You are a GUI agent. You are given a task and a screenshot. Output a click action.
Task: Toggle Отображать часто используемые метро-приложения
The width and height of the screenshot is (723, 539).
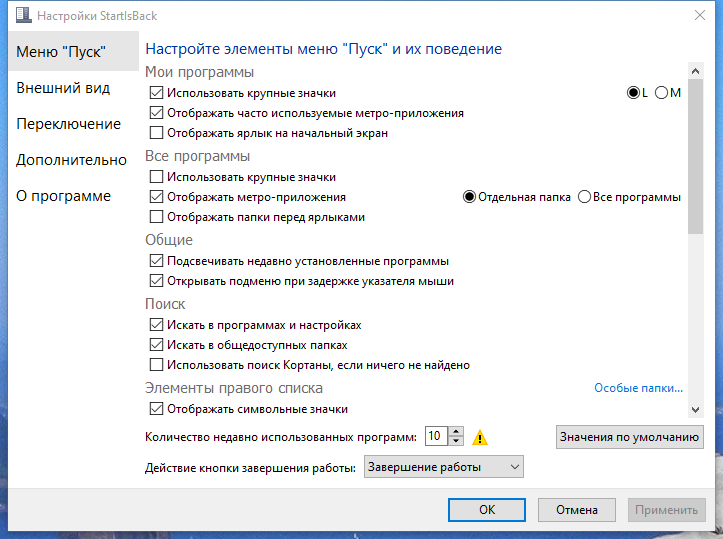click(x=156, y=113)
